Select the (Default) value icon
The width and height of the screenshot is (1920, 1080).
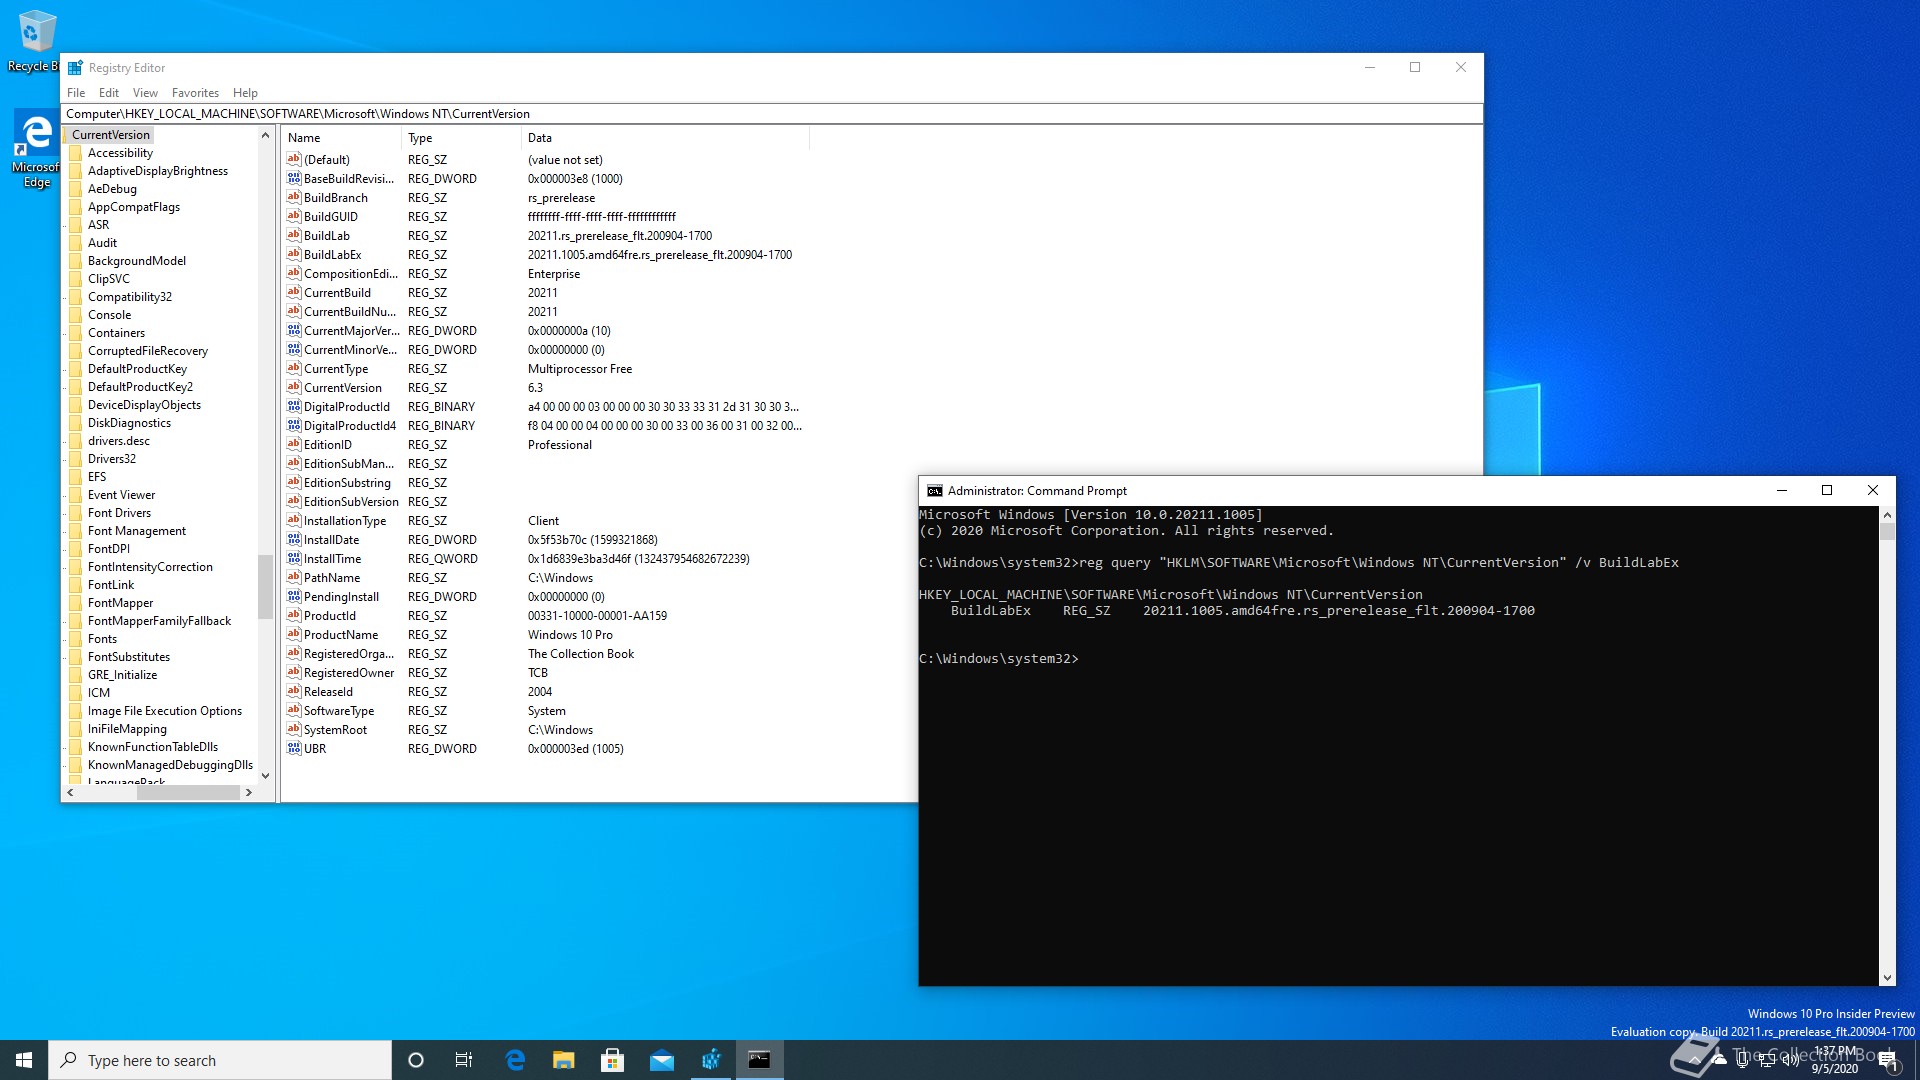294,159
